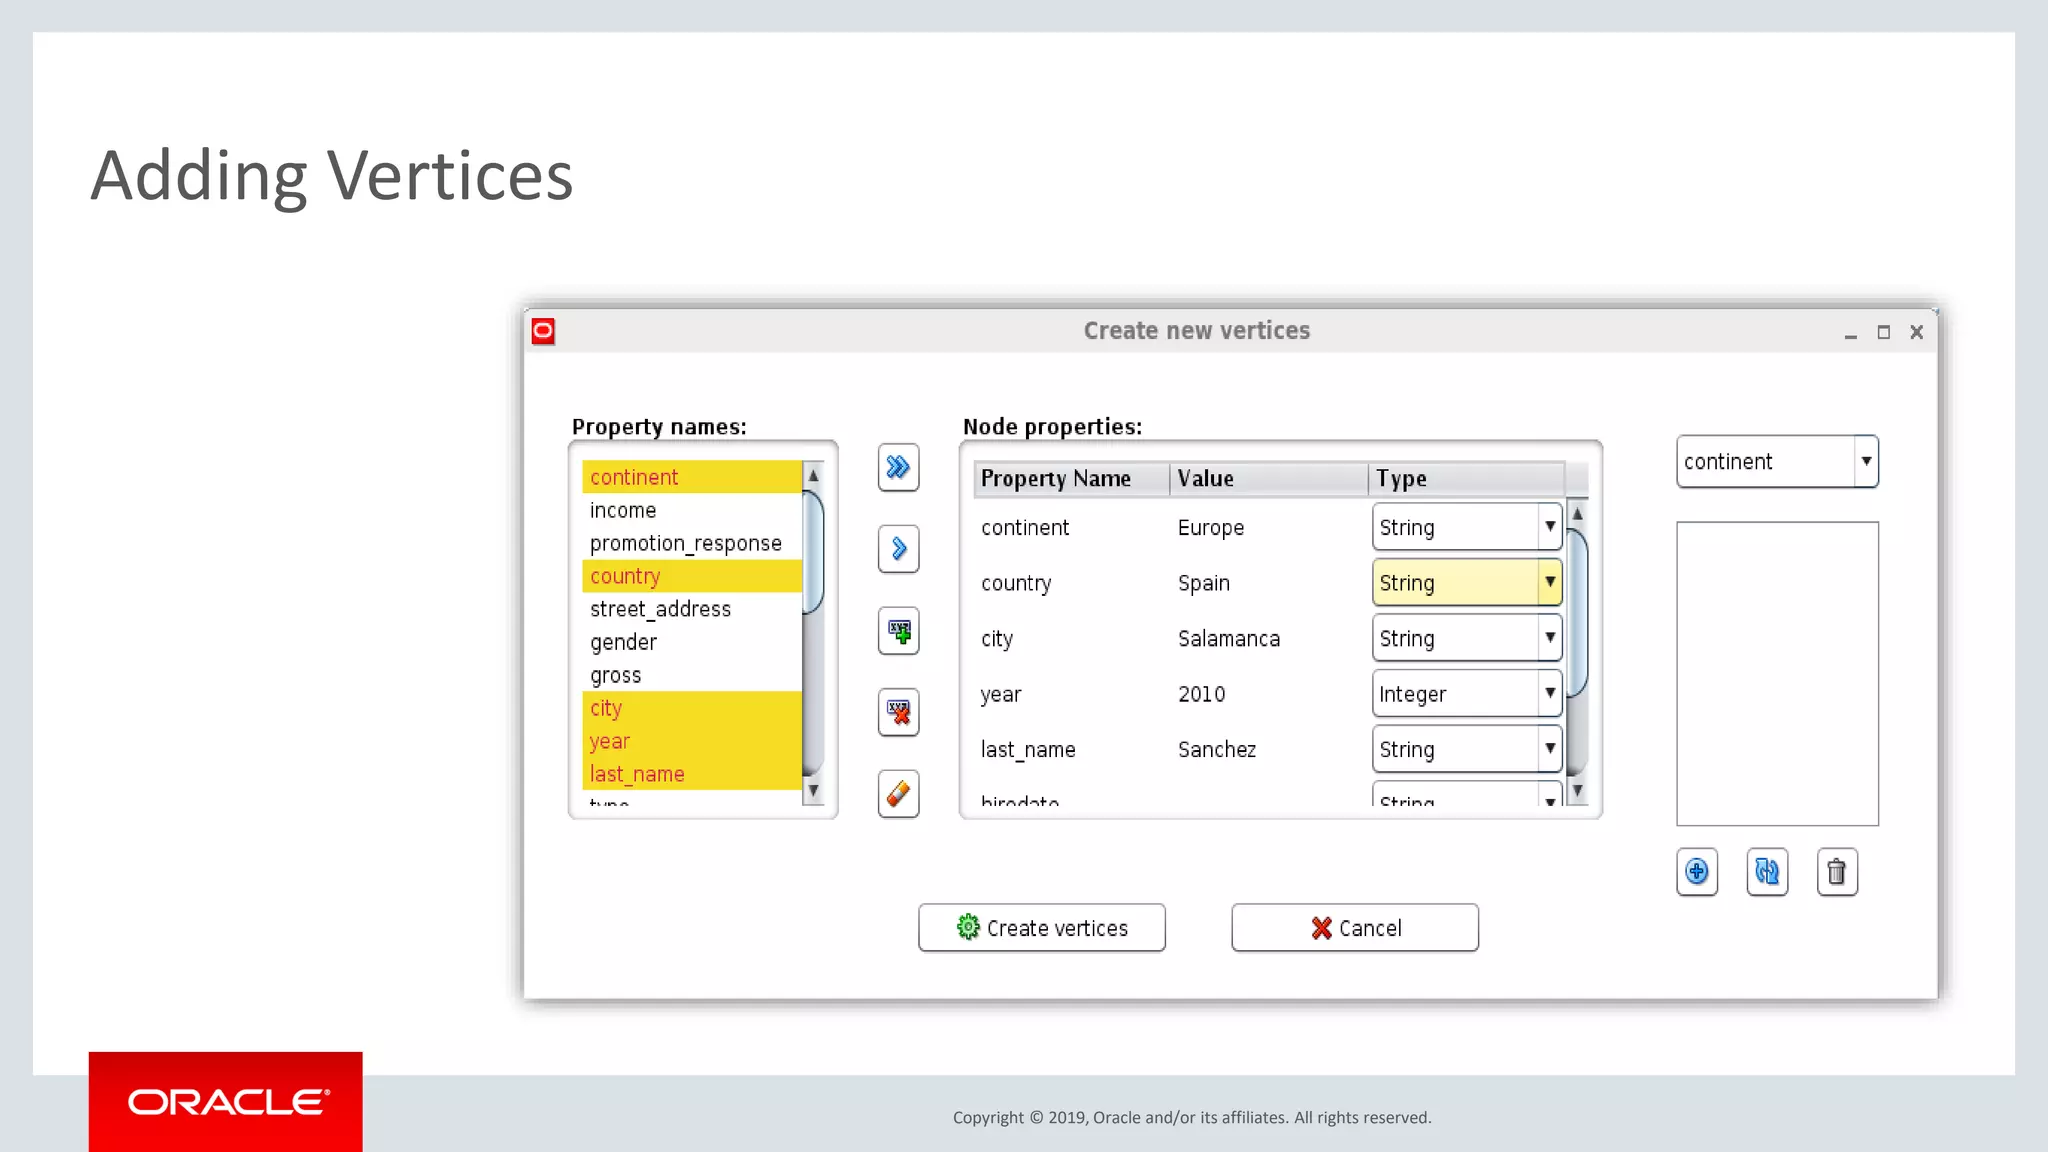Image resolution: width=2048 pixels, height=1152 pixels.
Task: Click the remove property icon with red X
Action: click(898, 713)
